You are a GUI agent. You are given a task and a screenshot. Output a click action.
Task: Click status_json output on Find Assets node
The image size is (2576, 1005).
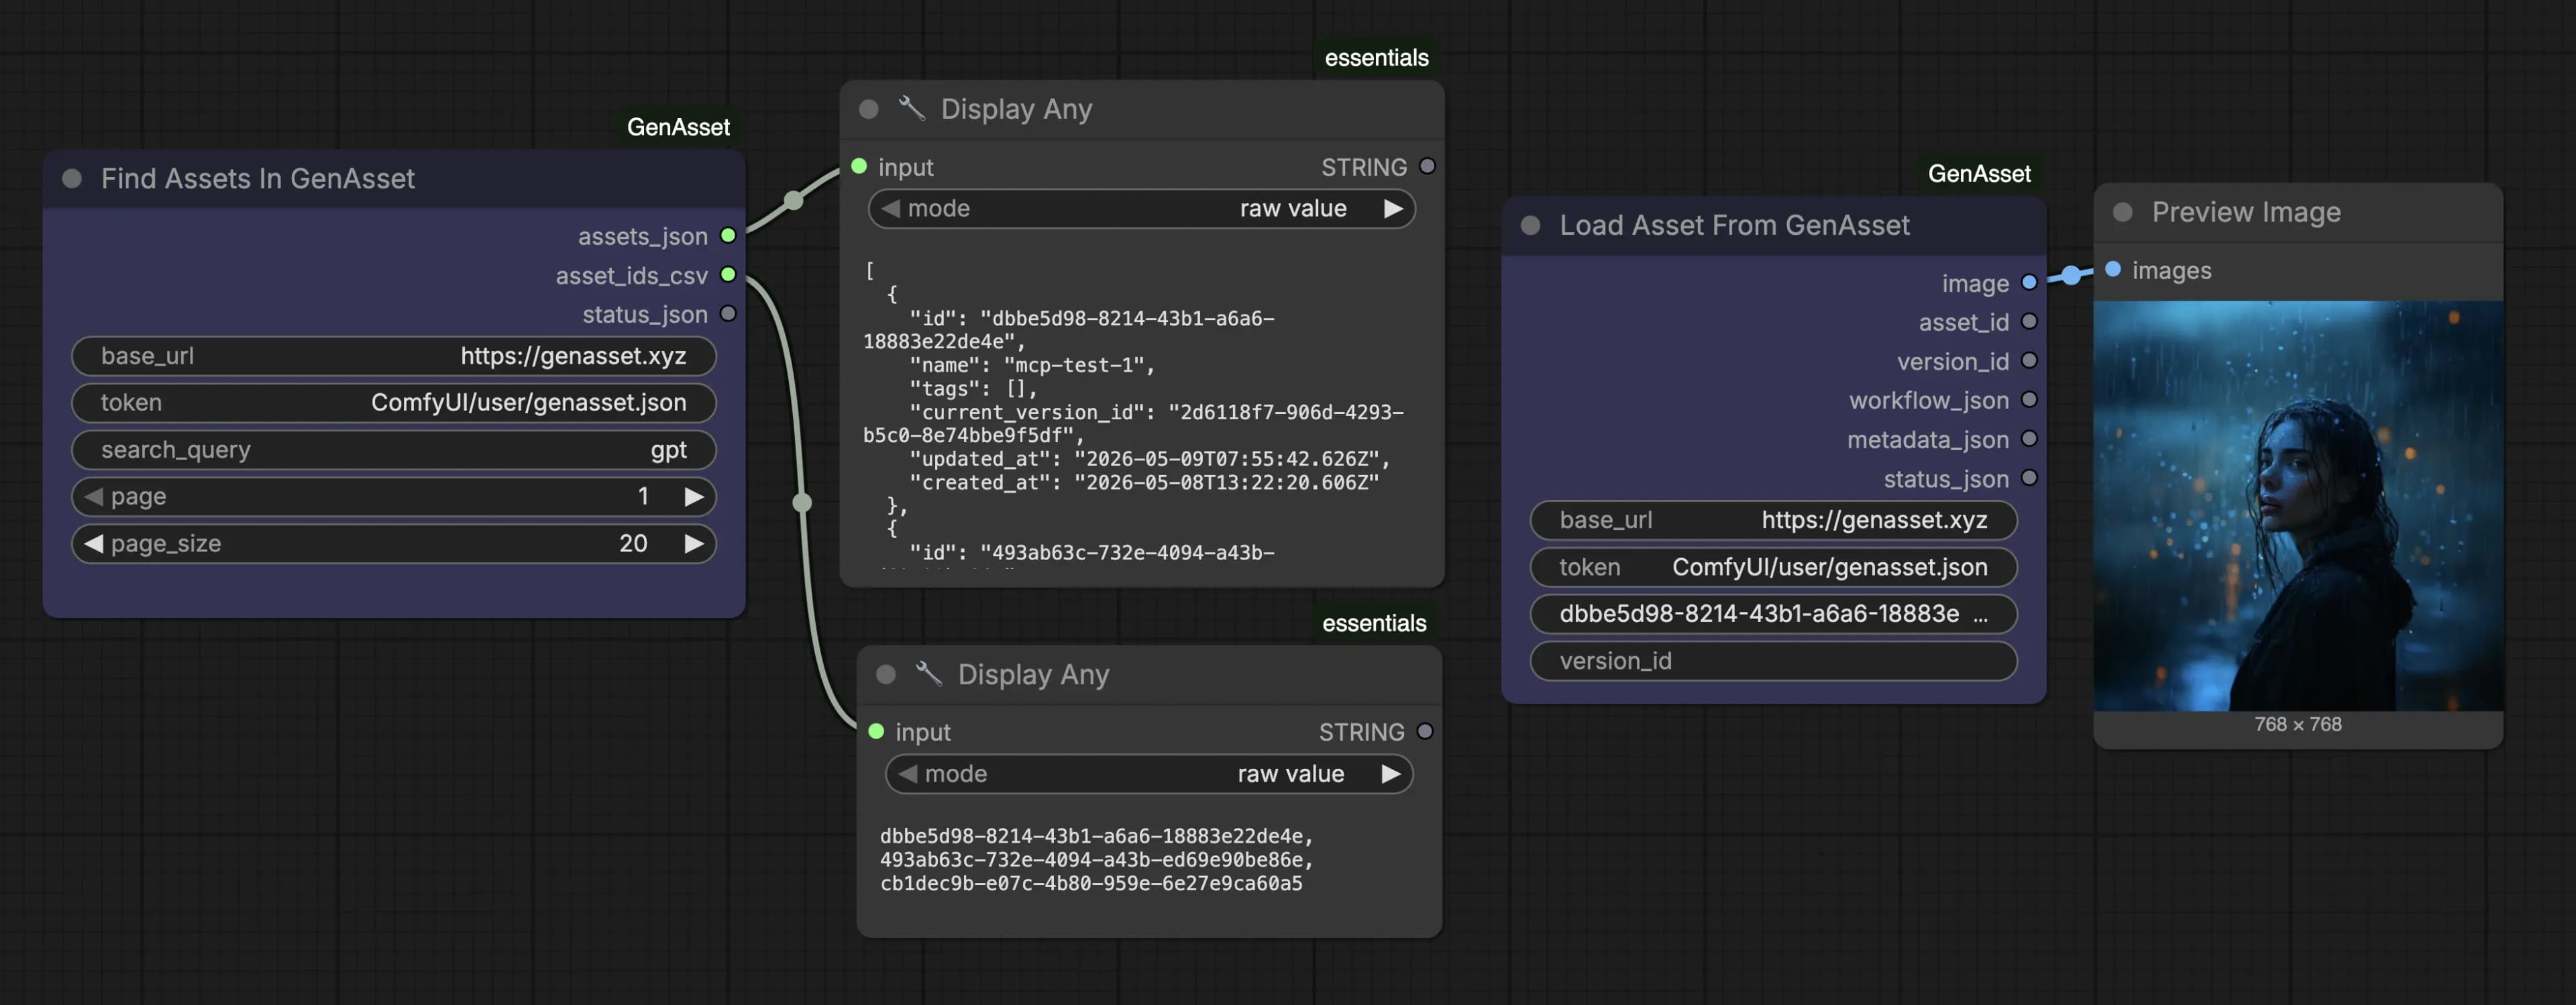pos(728,314)
